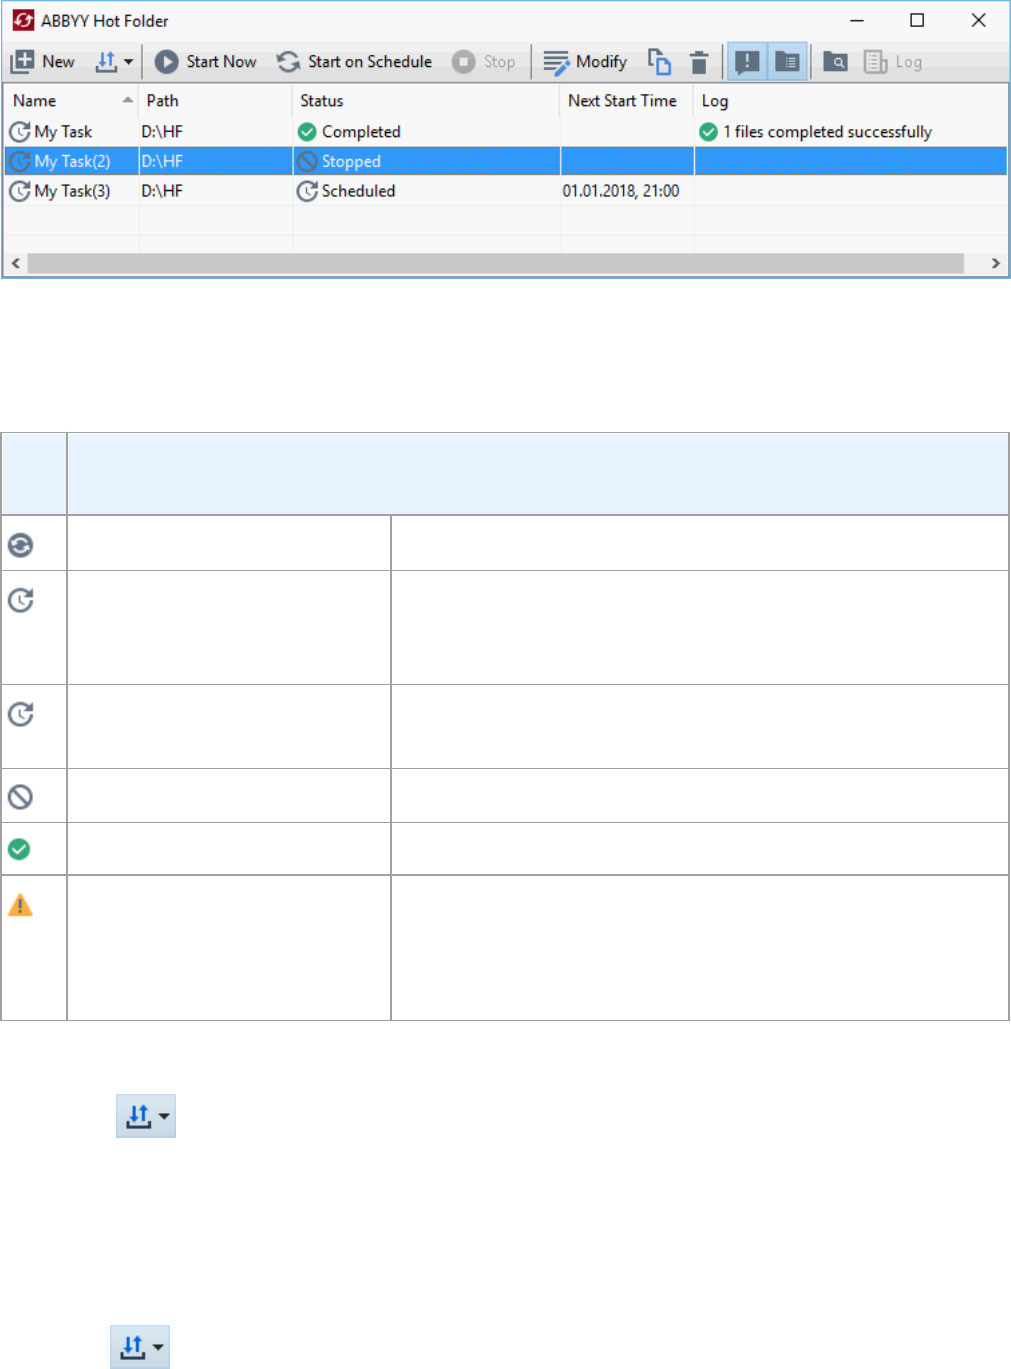Screen dimensions: 1011x1369
Task: Create a new task with New button
Action: [42, 62]
